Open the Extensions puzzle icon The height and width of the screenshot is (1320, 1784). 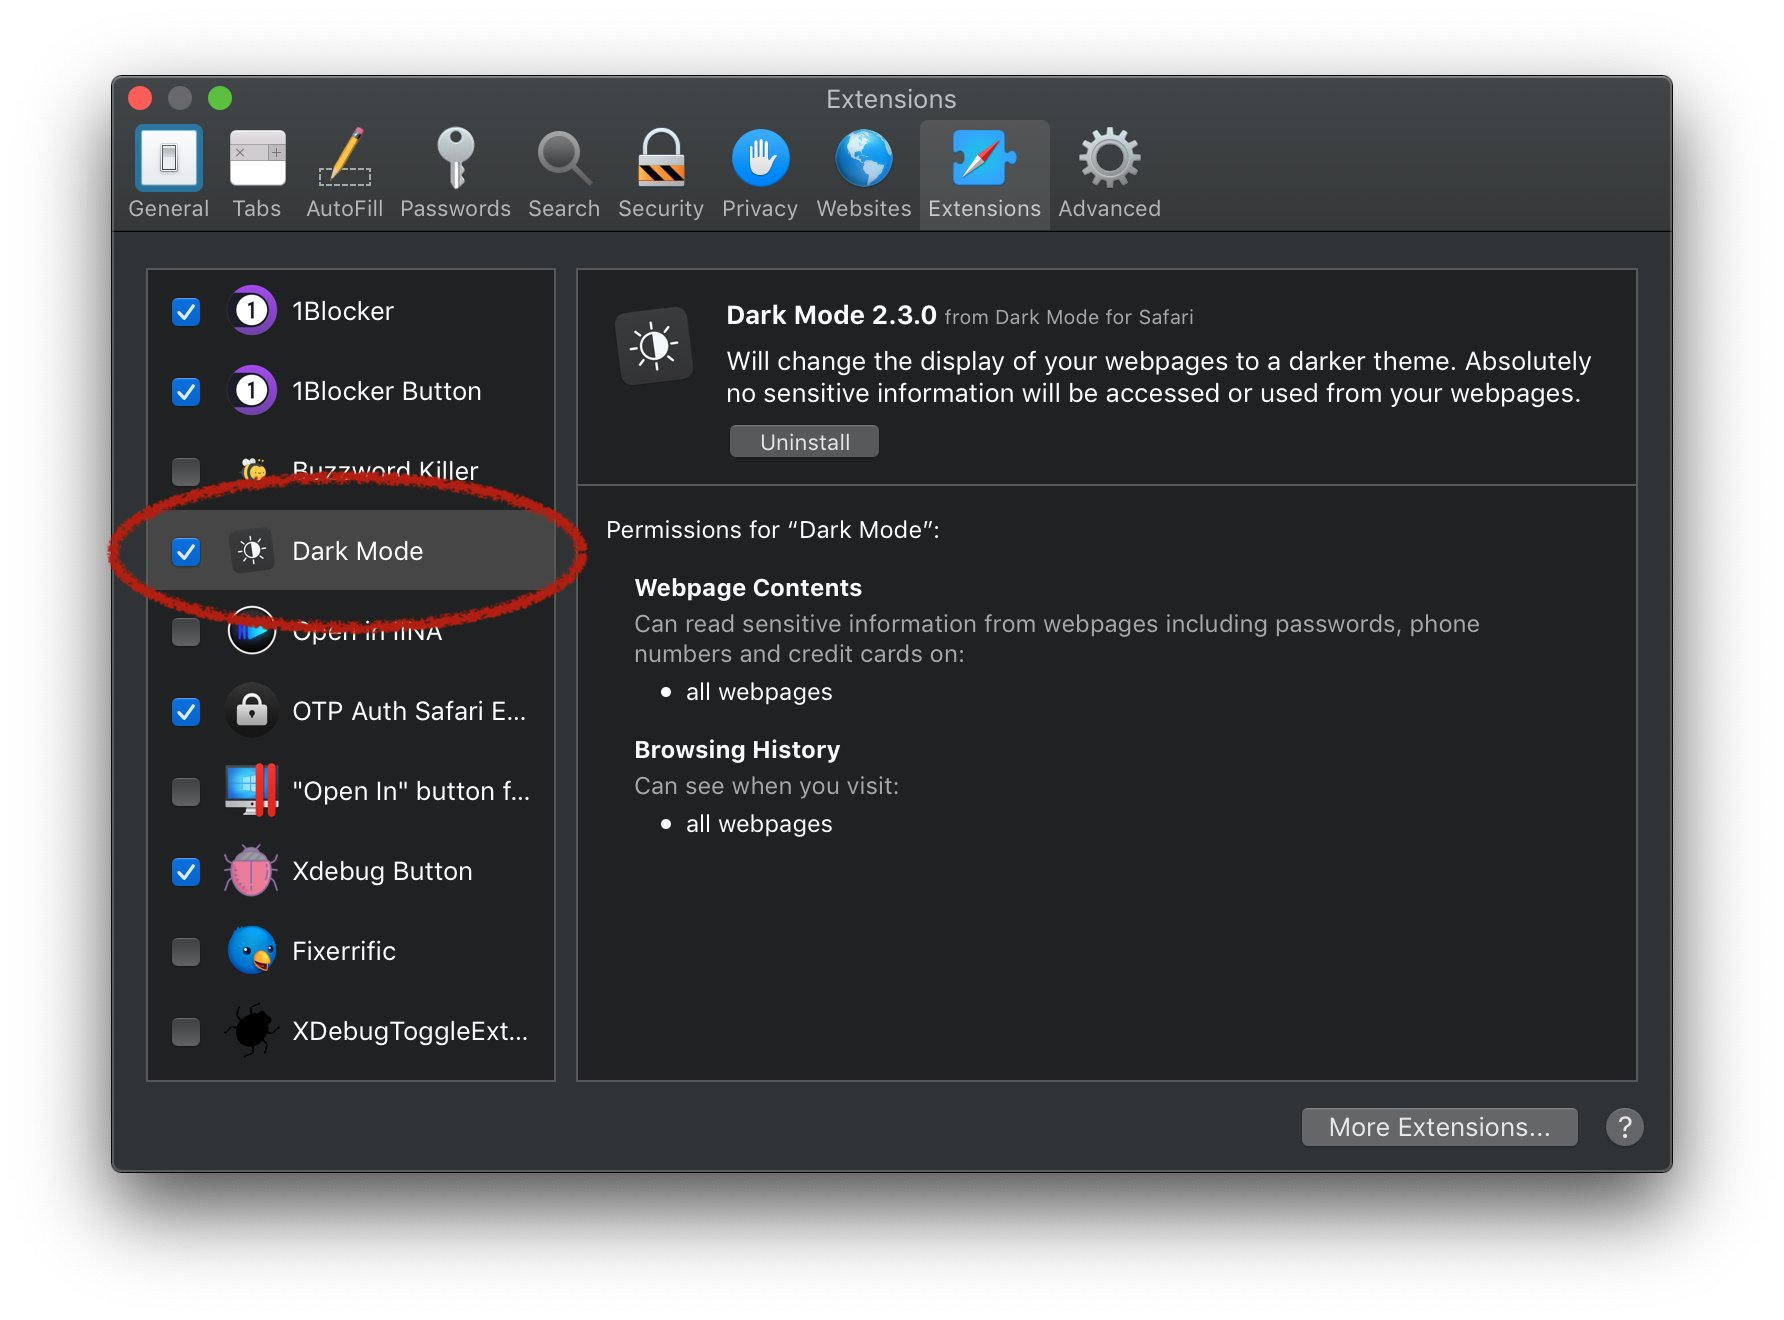[984, 158]
